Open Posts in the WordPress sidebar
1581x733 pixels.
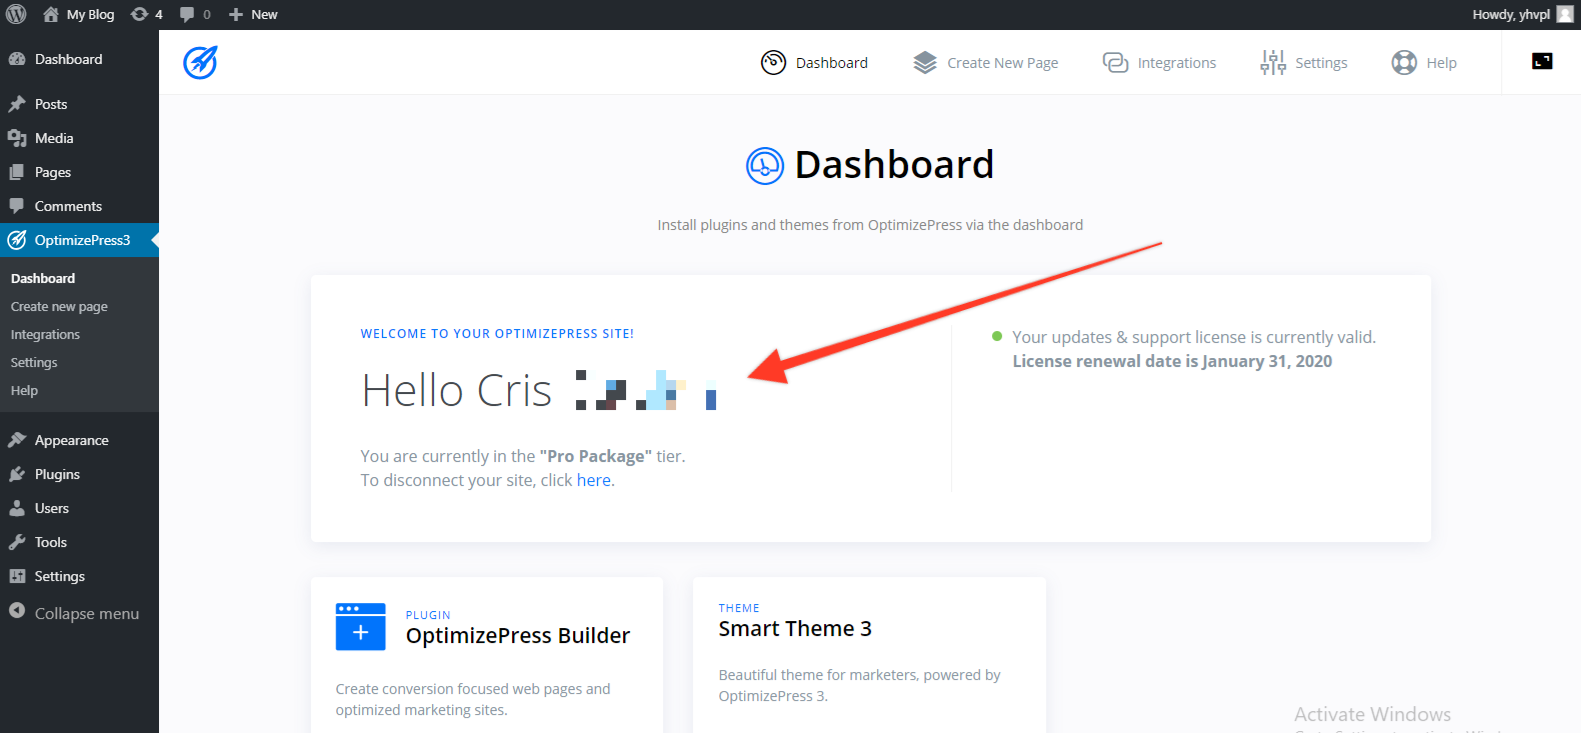(x=51, y=104)
